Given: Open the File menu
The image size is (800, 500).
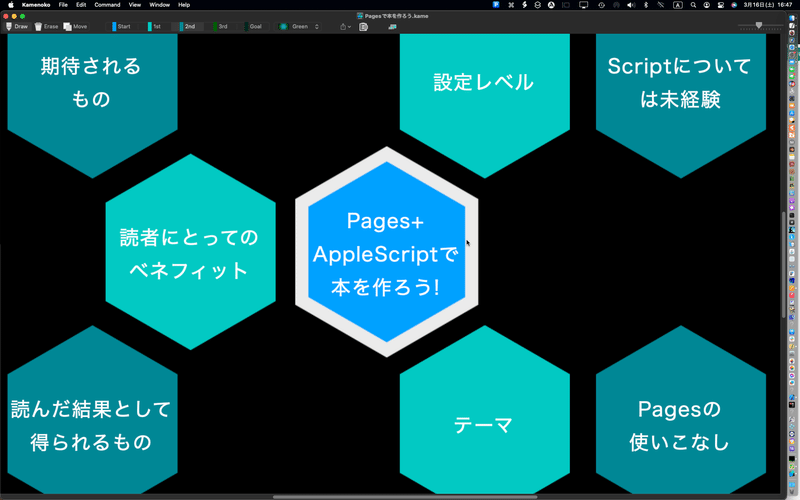Looking at the screenshot, I should (63, 5).
